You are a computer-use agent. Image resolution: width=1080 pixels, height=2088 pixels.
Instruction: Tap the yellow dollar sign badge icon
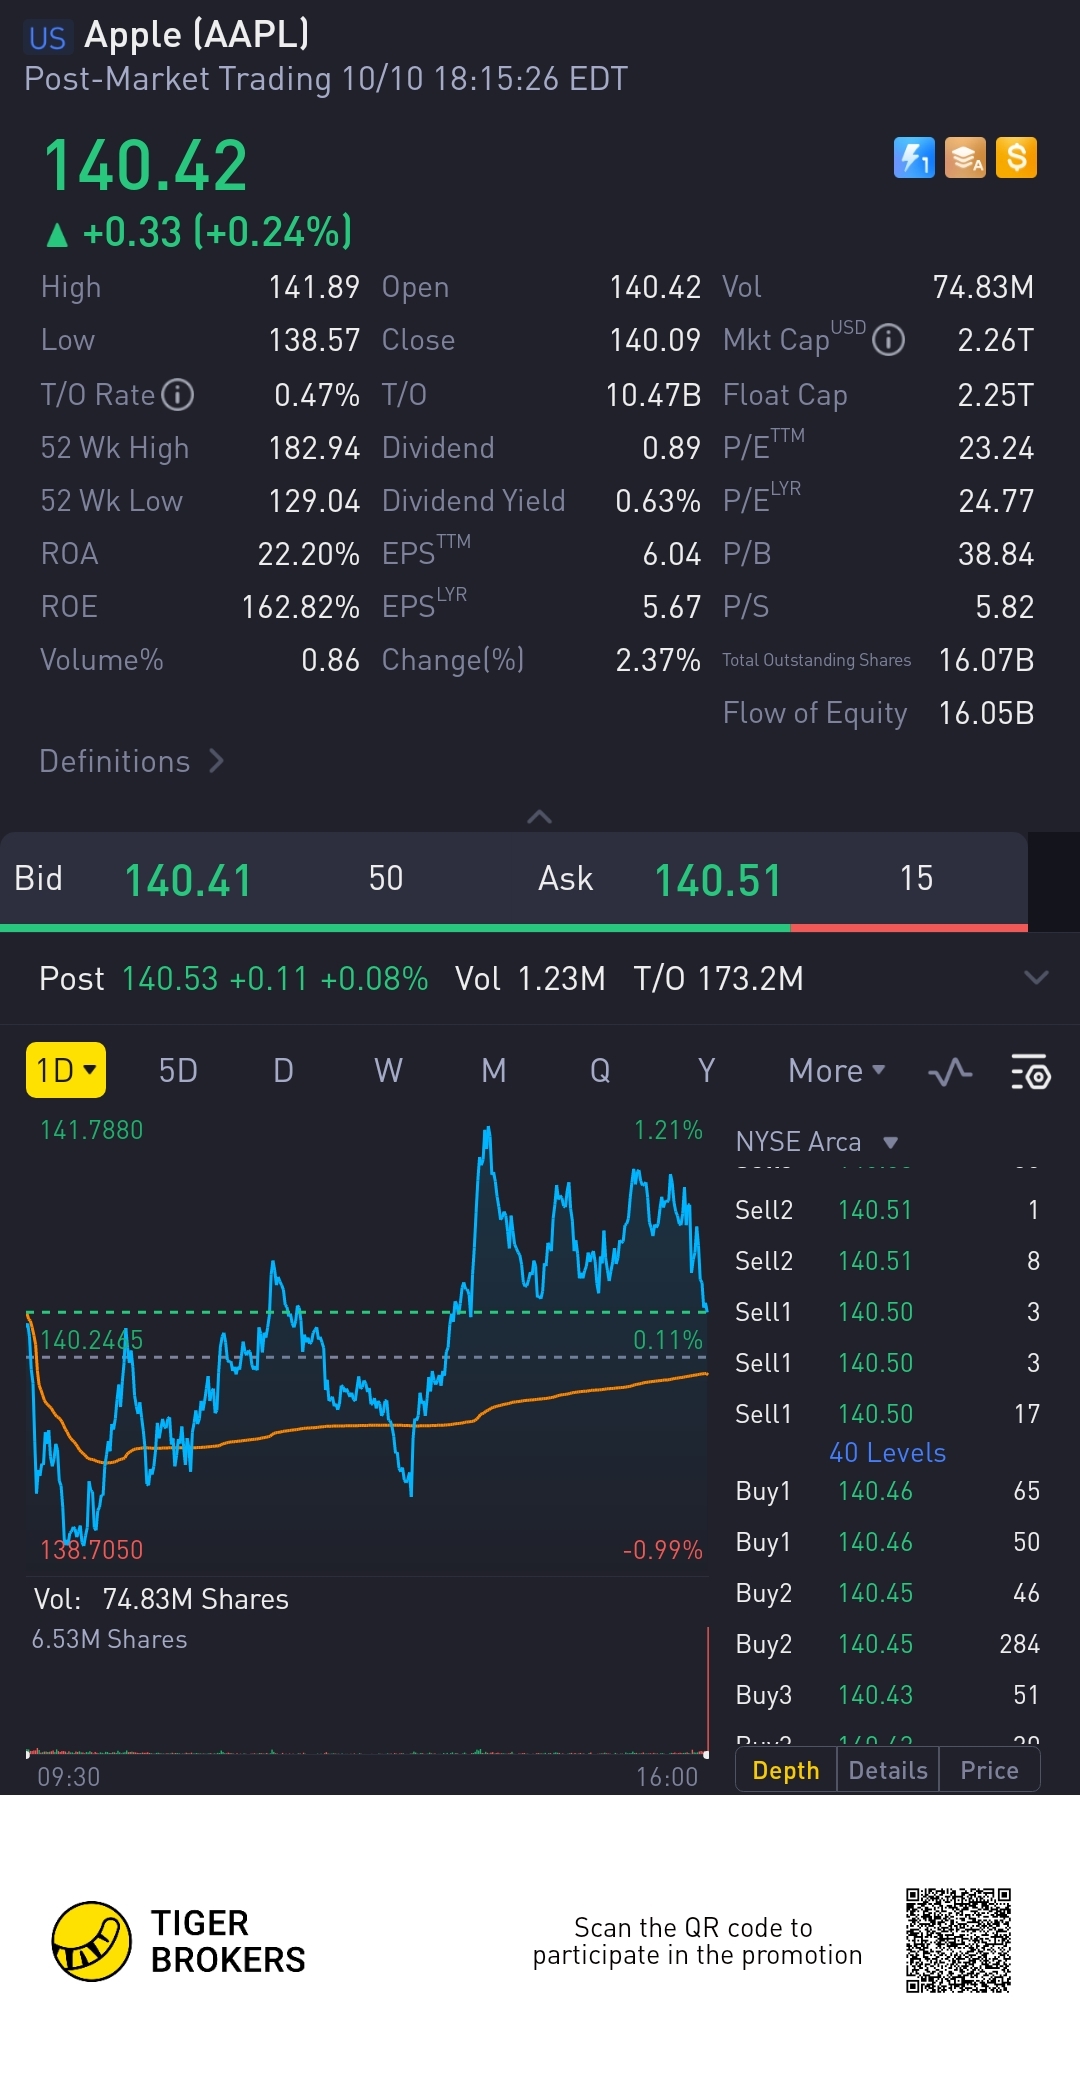coord(1016,158)
